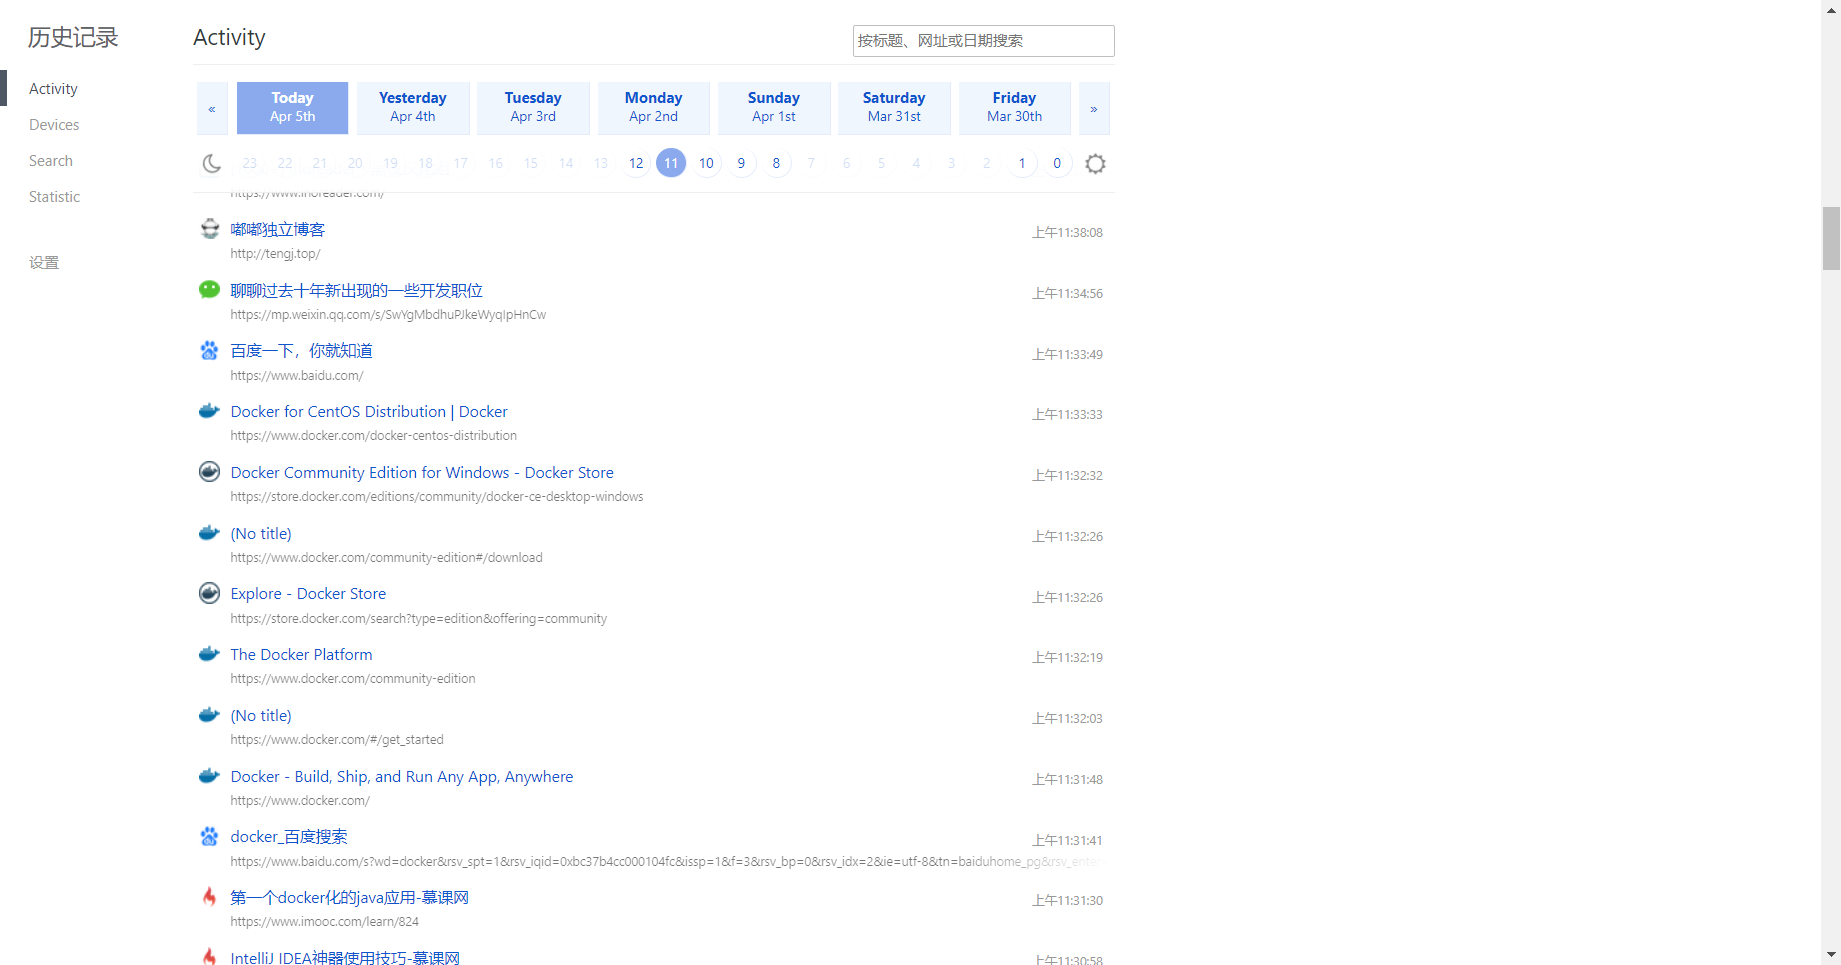Open Activity in the sidebar
Viewport: 1841px width, 965px height.
pos(53,89)
